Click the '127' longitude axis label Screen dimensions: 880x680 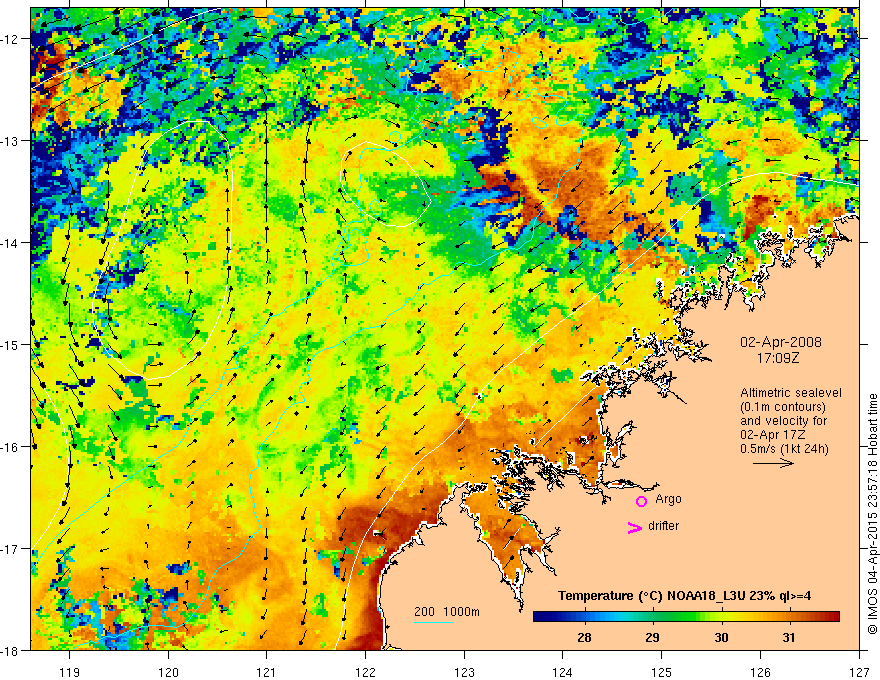coord(859,672)
